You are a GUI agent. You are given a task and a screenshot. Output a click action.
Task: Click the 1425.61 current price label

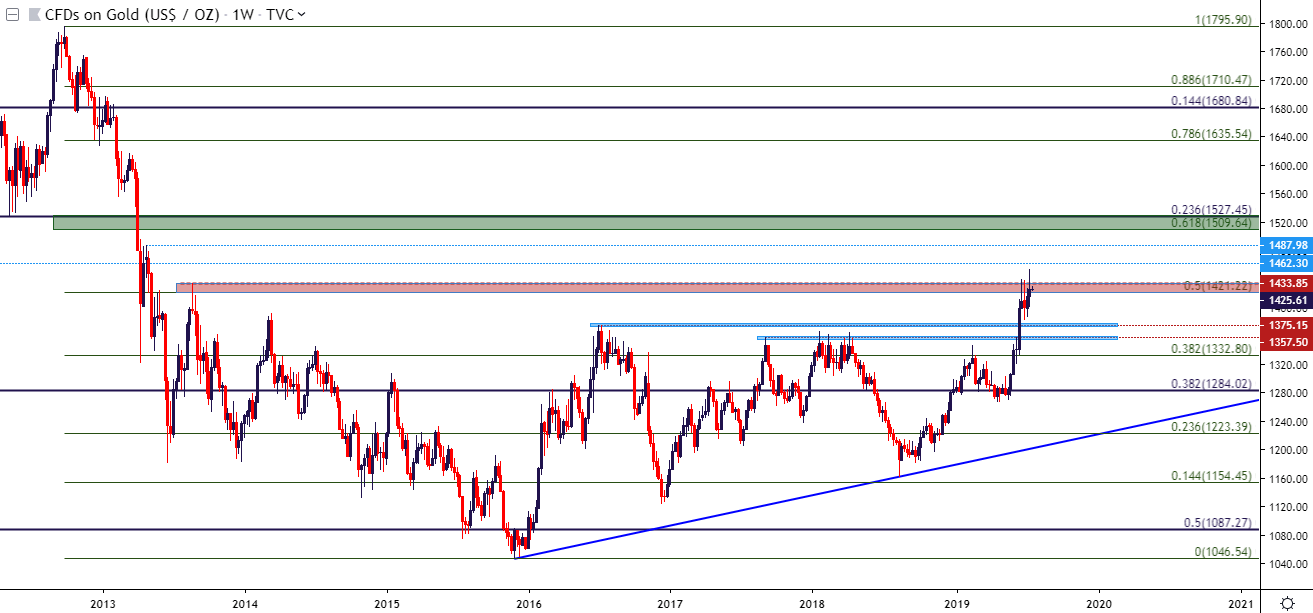(x=1286, y=299)
